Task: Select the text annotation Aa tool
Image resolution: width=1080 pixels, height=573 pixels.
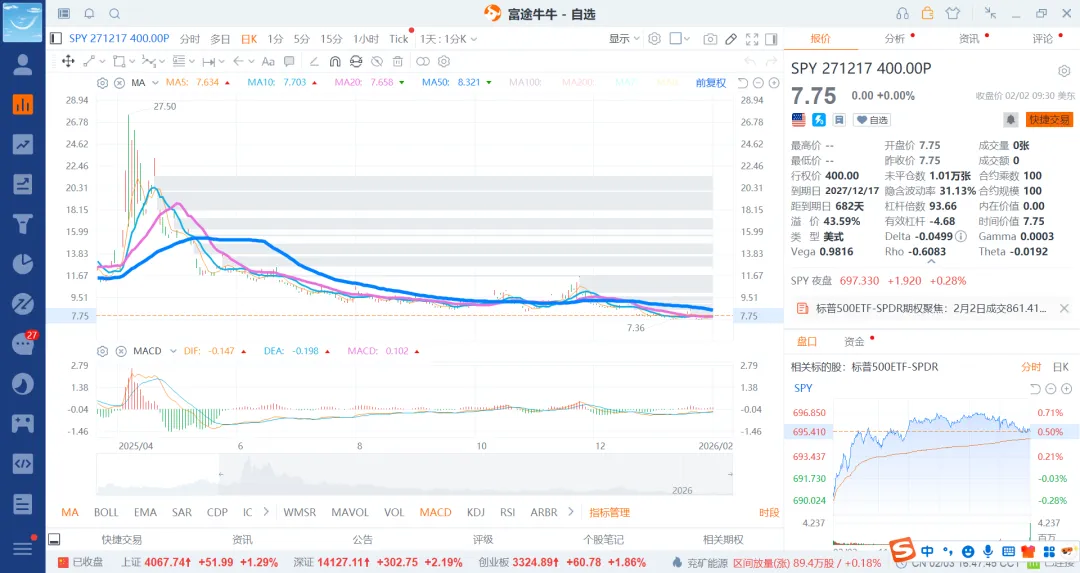Action: (268, 62)
